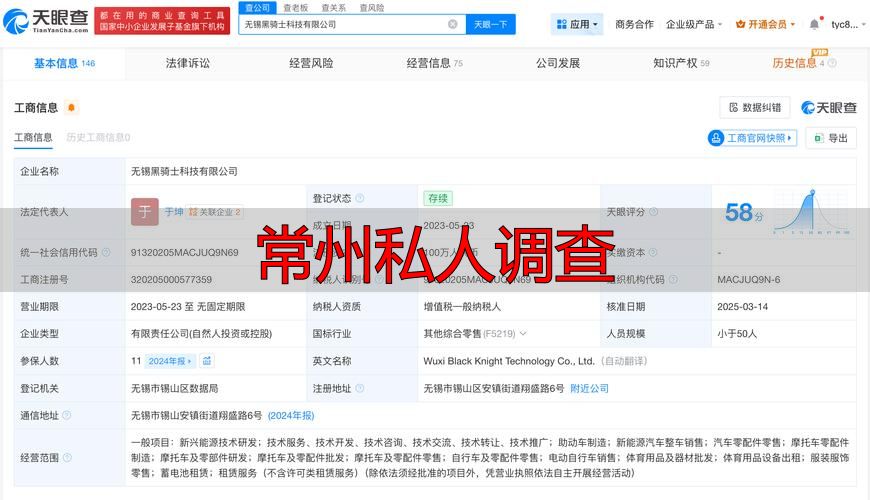Click the red 于 avatar of legal representative
This screenshot has width=870, height=500.
(145, 212)
